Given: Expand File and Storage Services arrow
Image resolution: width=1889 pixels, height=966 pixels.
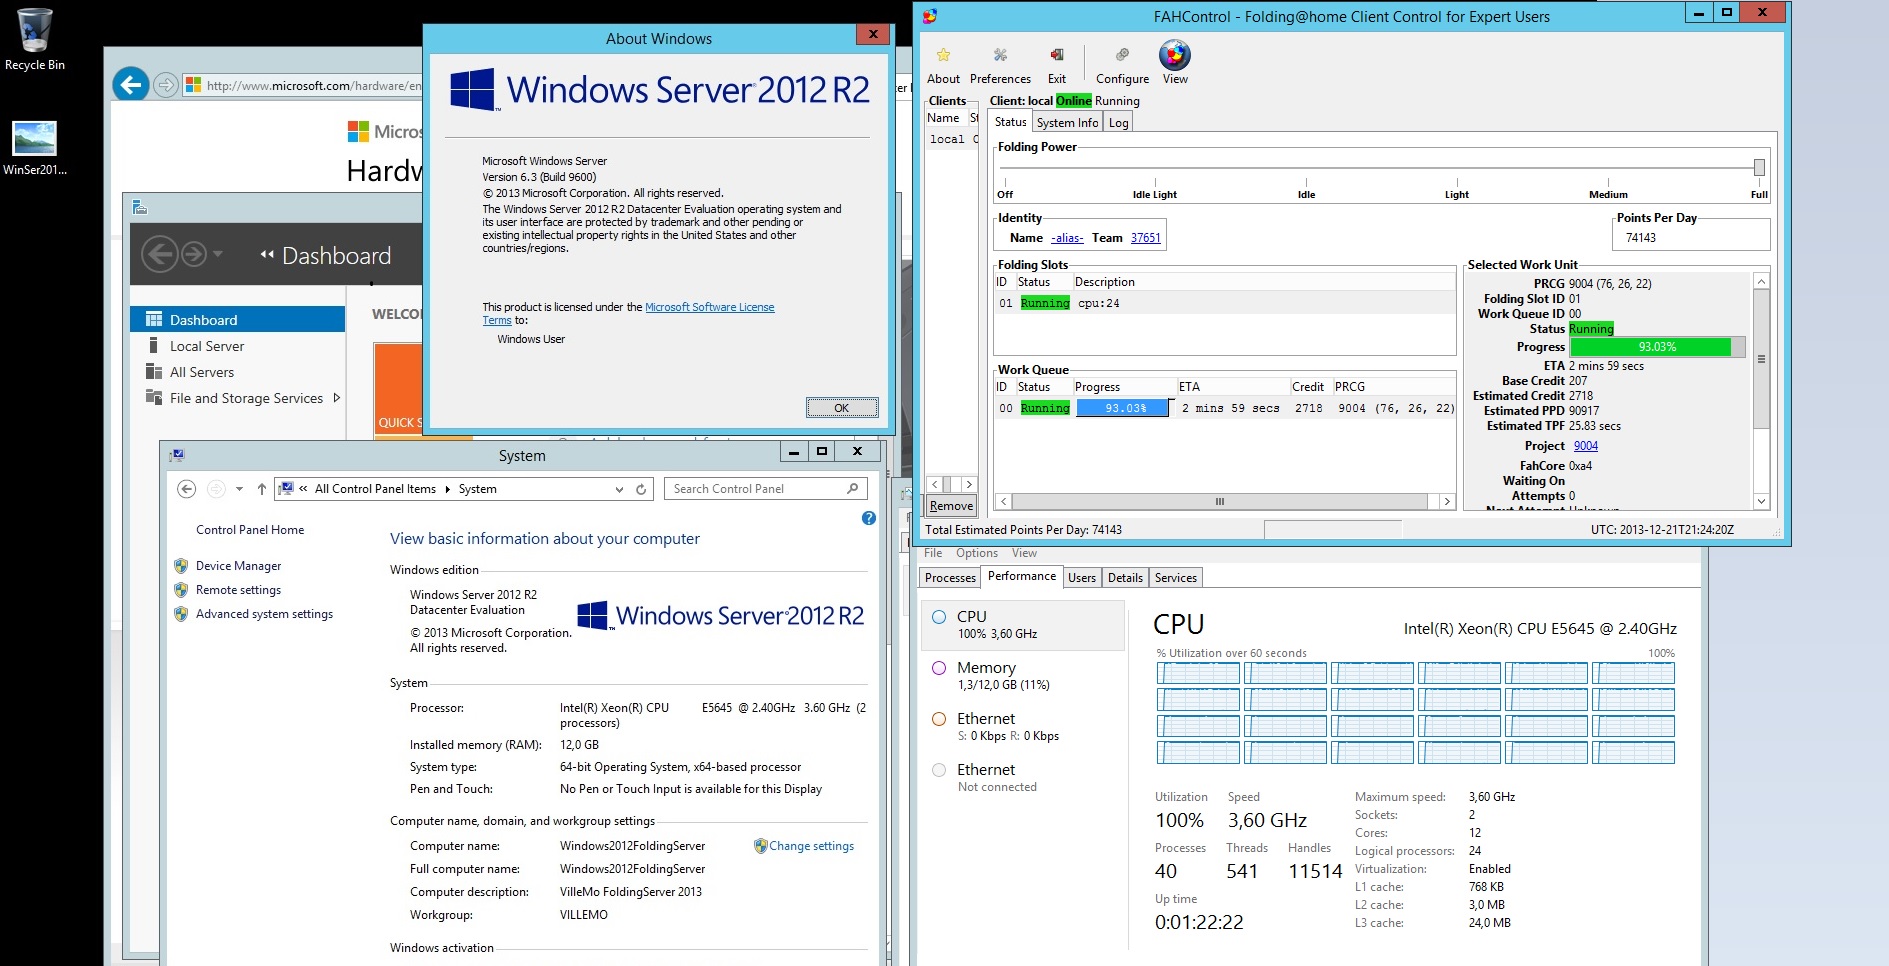Looking at the screenshot, I should click(x=337, y=398).
